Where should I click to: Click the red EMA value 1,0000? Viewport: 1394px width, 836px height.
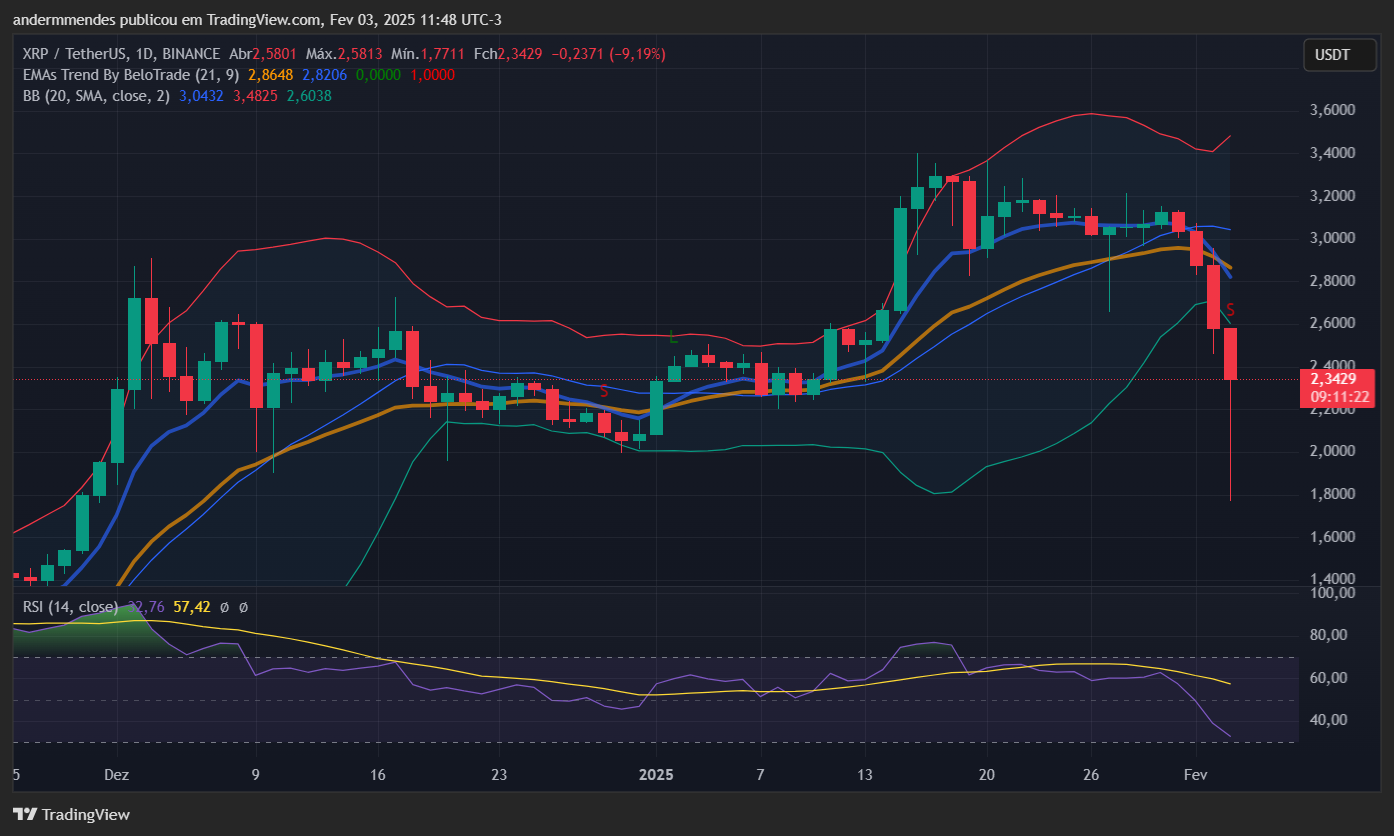coord(433,74)
